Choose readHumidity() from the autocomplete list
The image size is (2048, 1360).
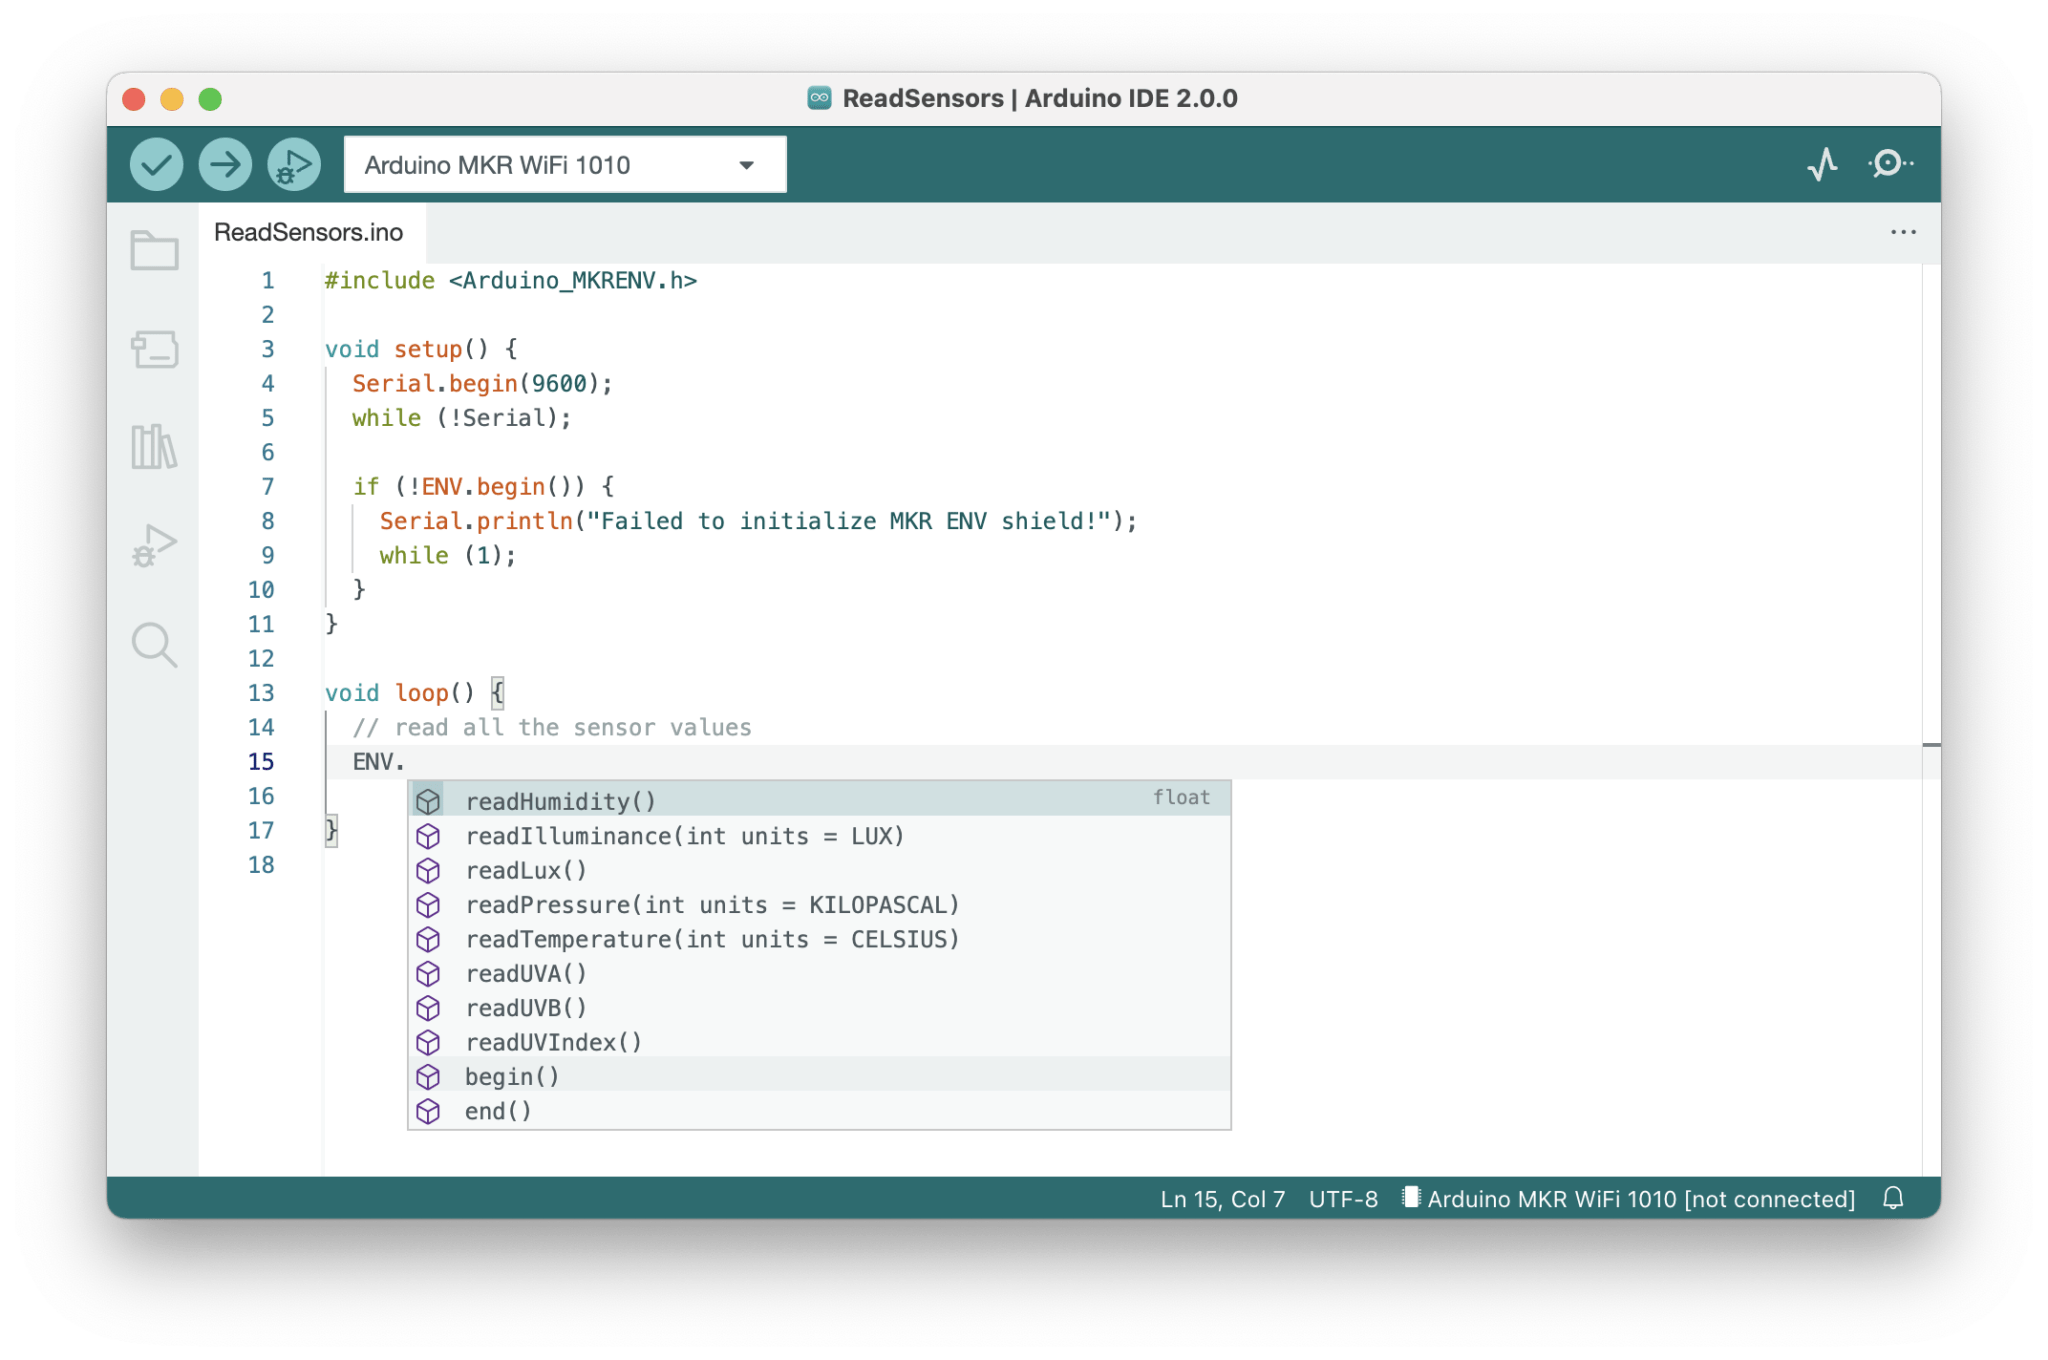(560, 800)
